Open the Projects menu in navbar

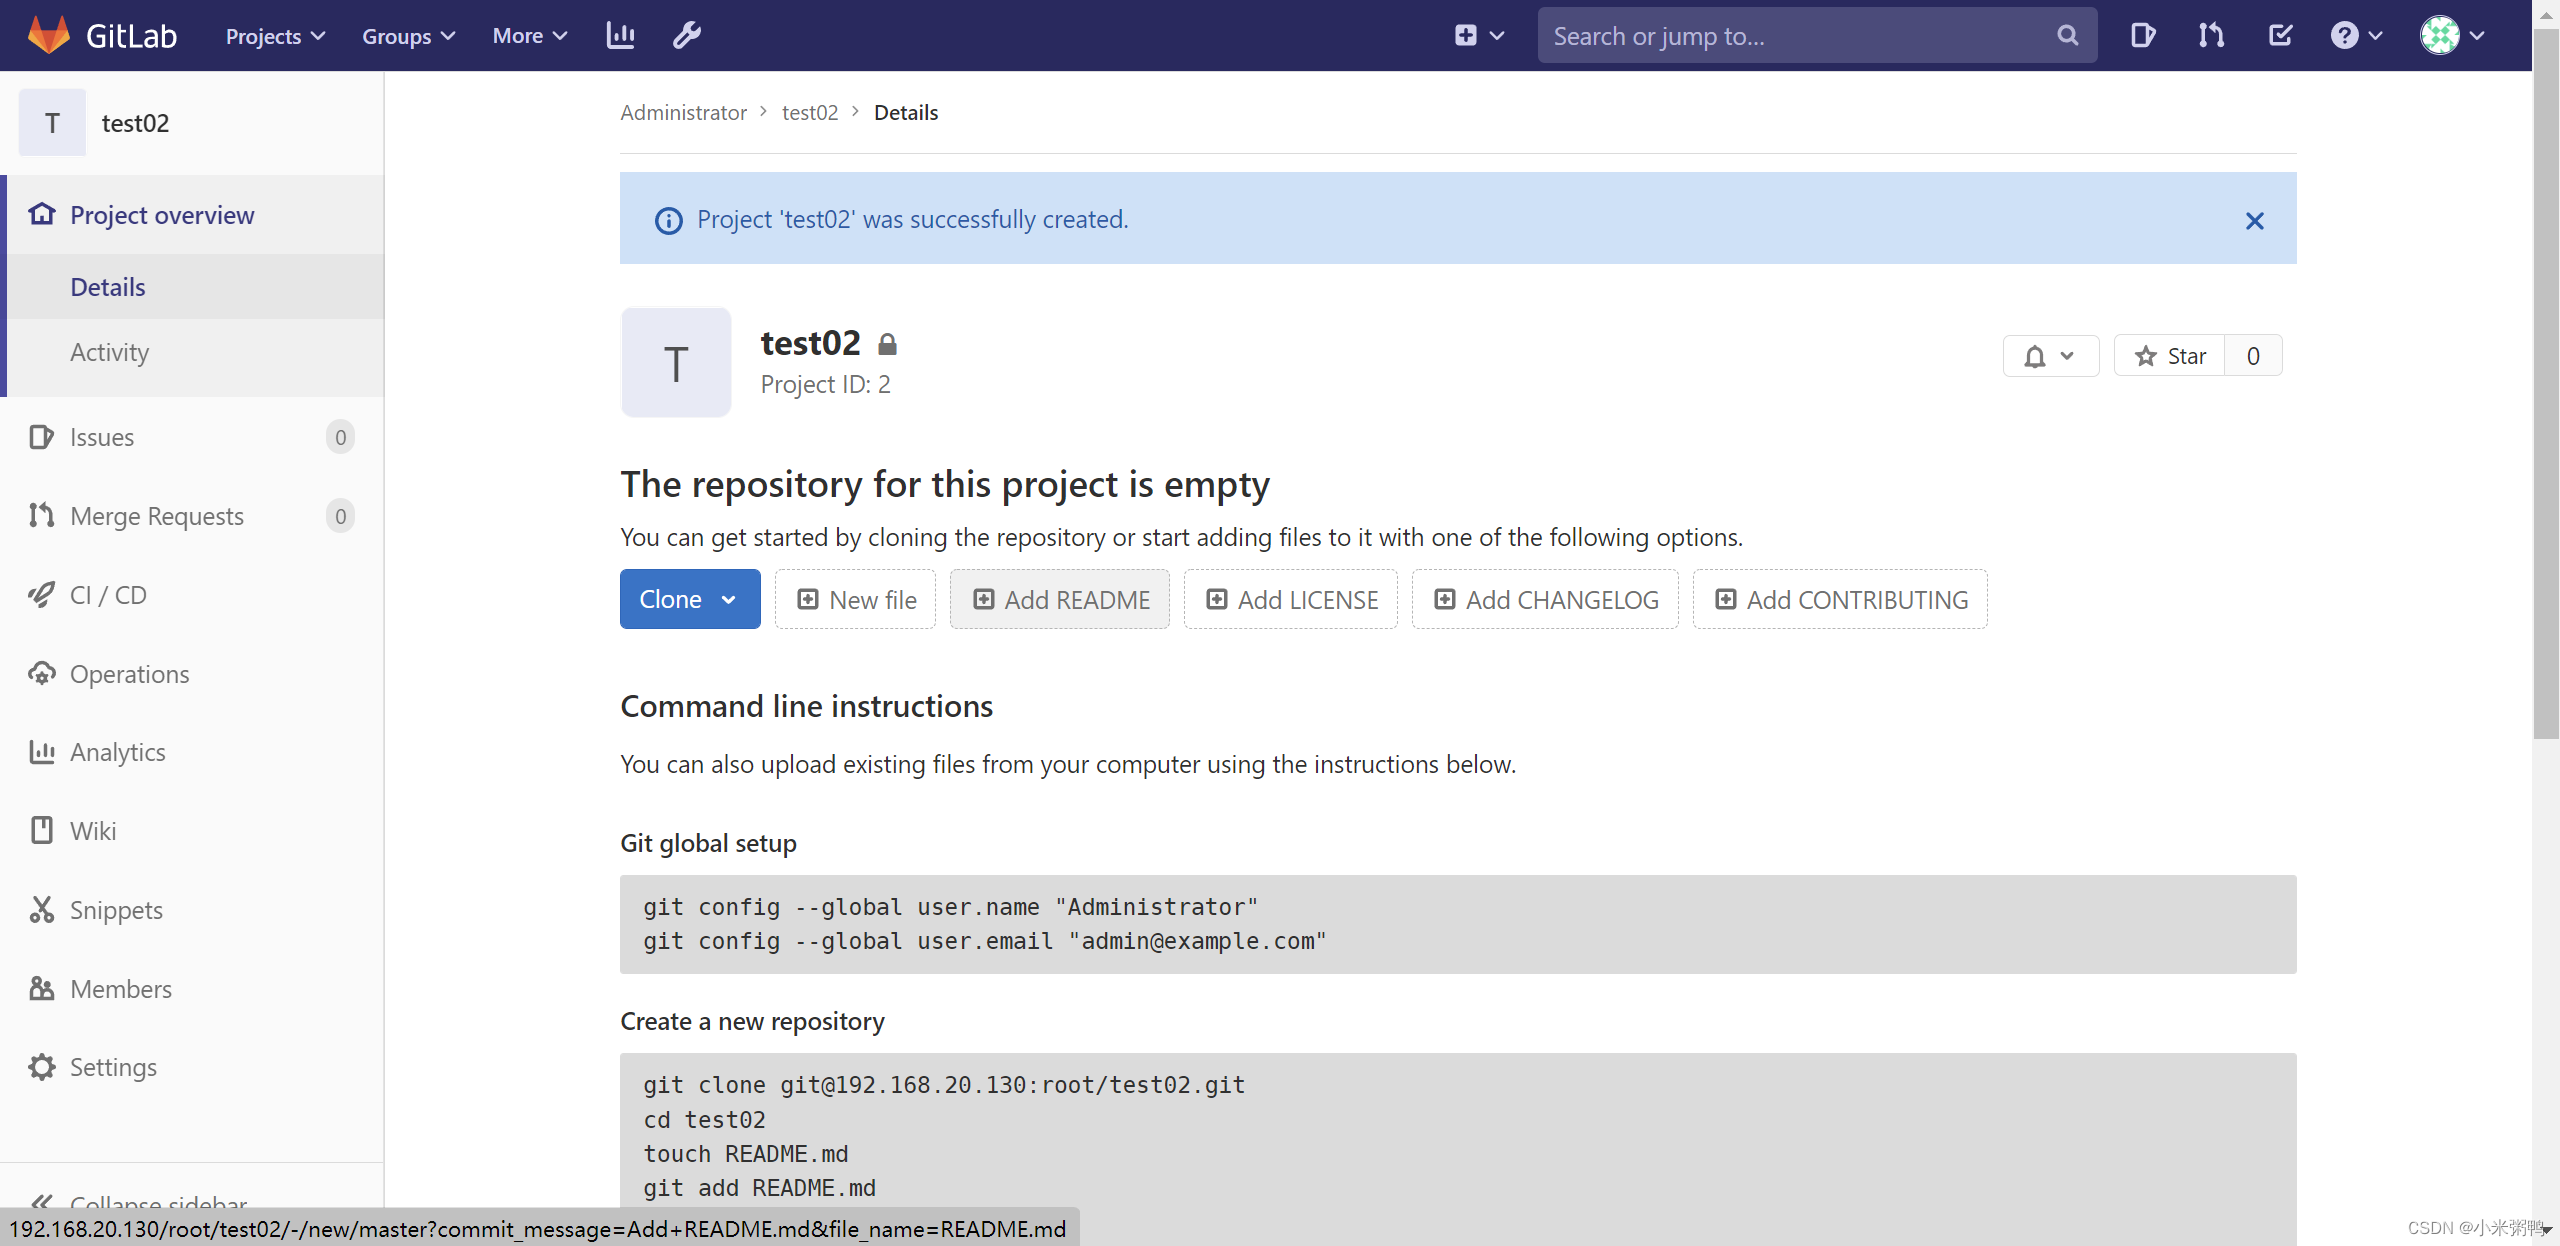pos(275,36)
